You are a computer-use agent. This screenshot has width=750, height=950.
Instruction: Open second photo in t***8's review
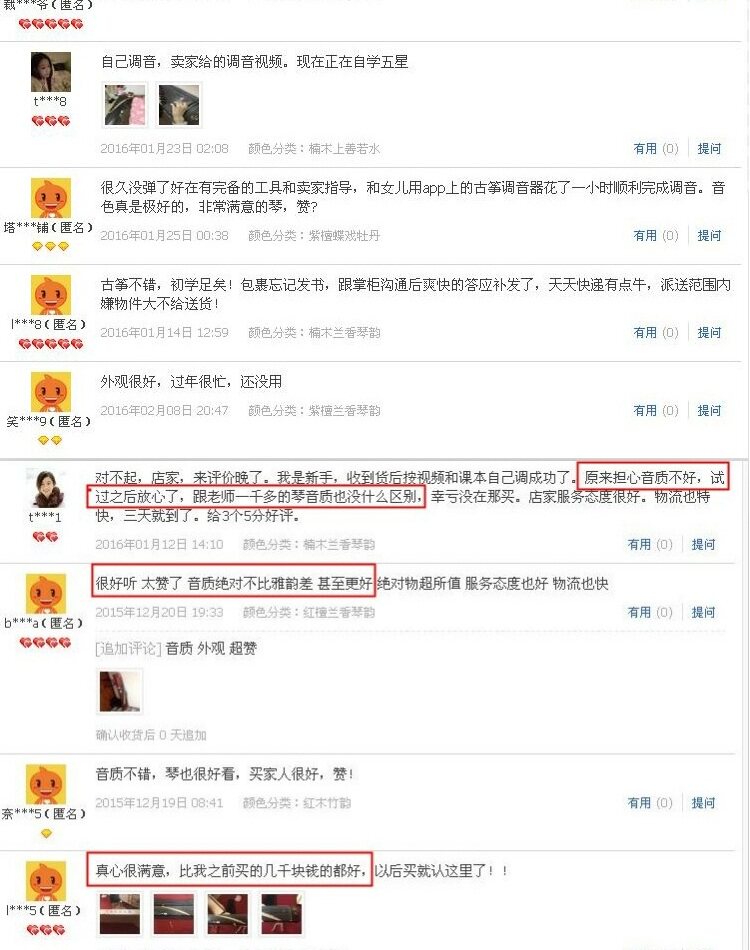click(x=179, y=105)
